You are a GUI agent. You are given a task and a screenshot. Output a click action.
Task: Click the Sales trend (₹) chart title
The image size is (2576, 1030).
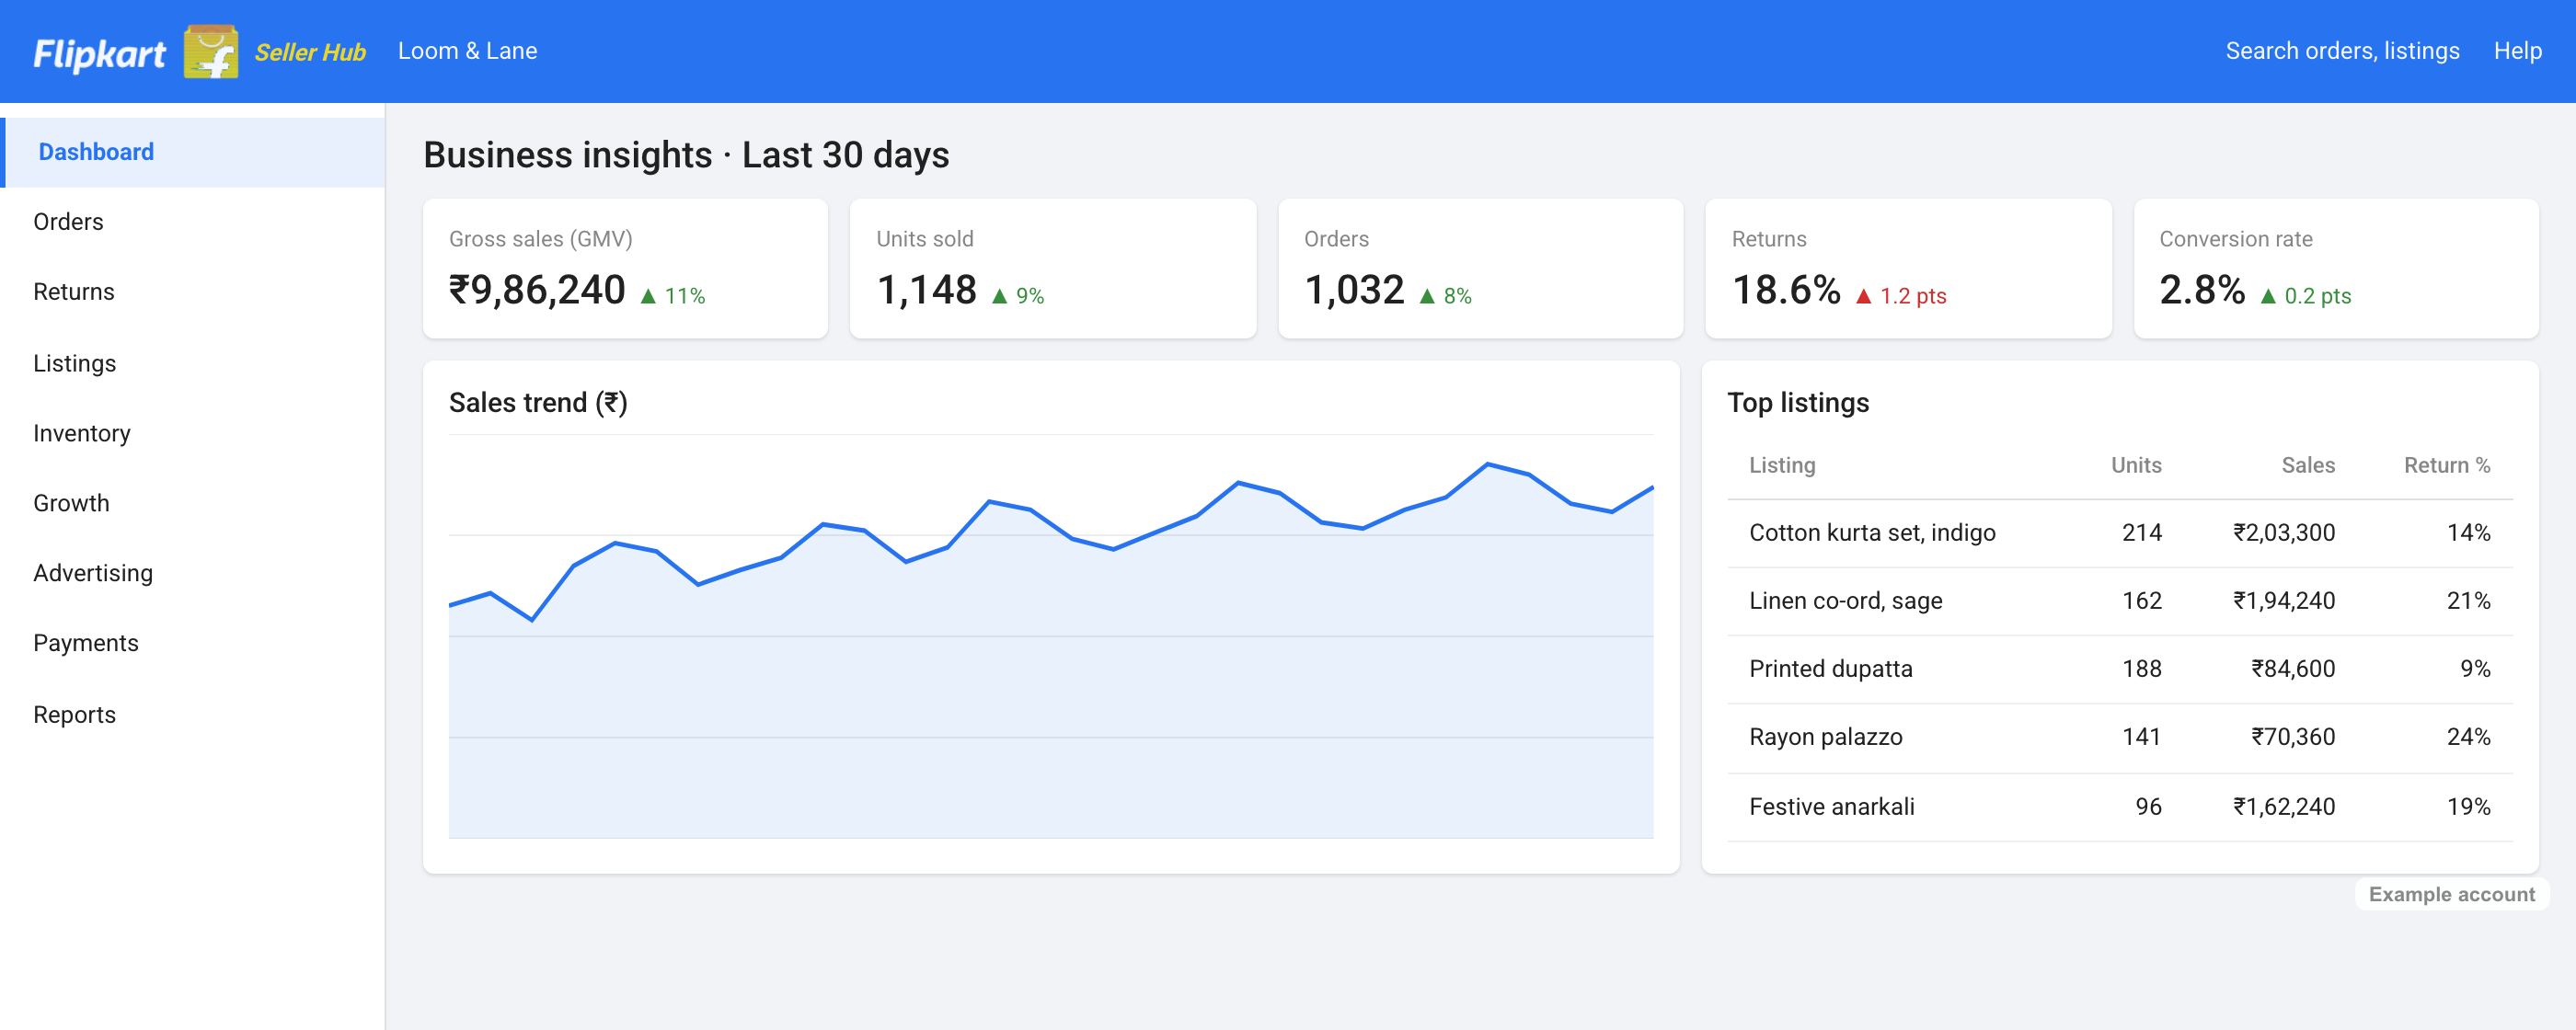(538, 403)
